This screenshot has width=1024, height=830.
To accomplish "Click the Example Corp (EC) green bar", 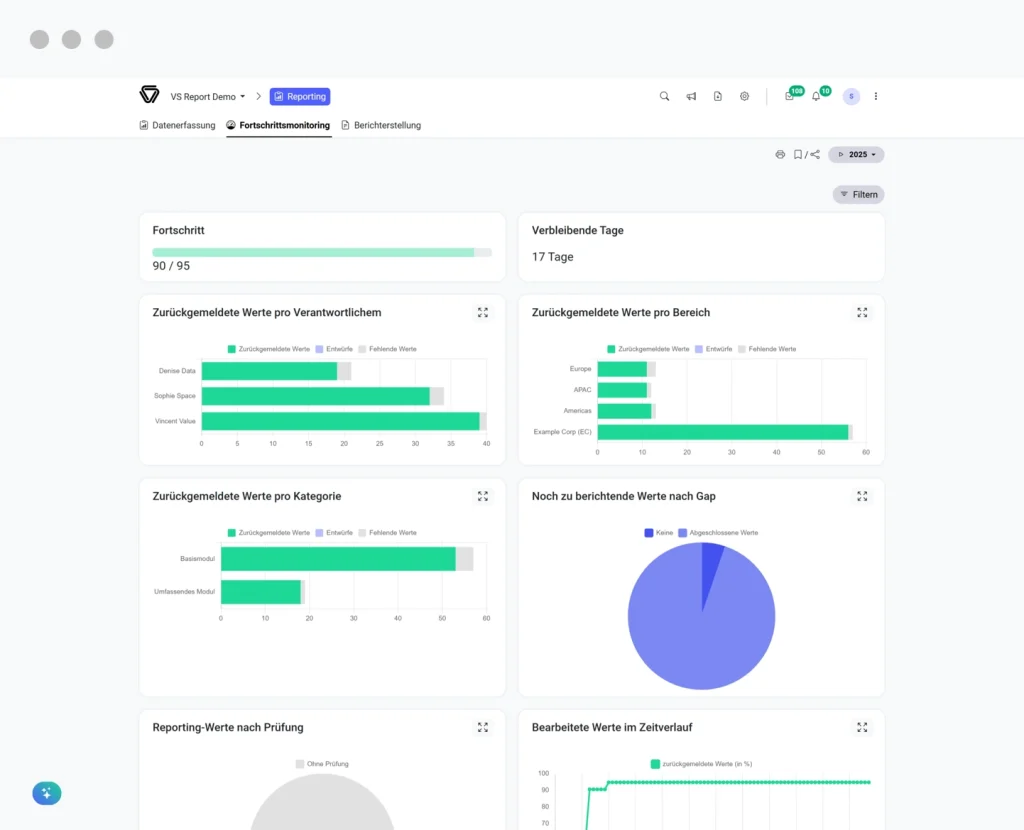I will click(x=723, y=432).
